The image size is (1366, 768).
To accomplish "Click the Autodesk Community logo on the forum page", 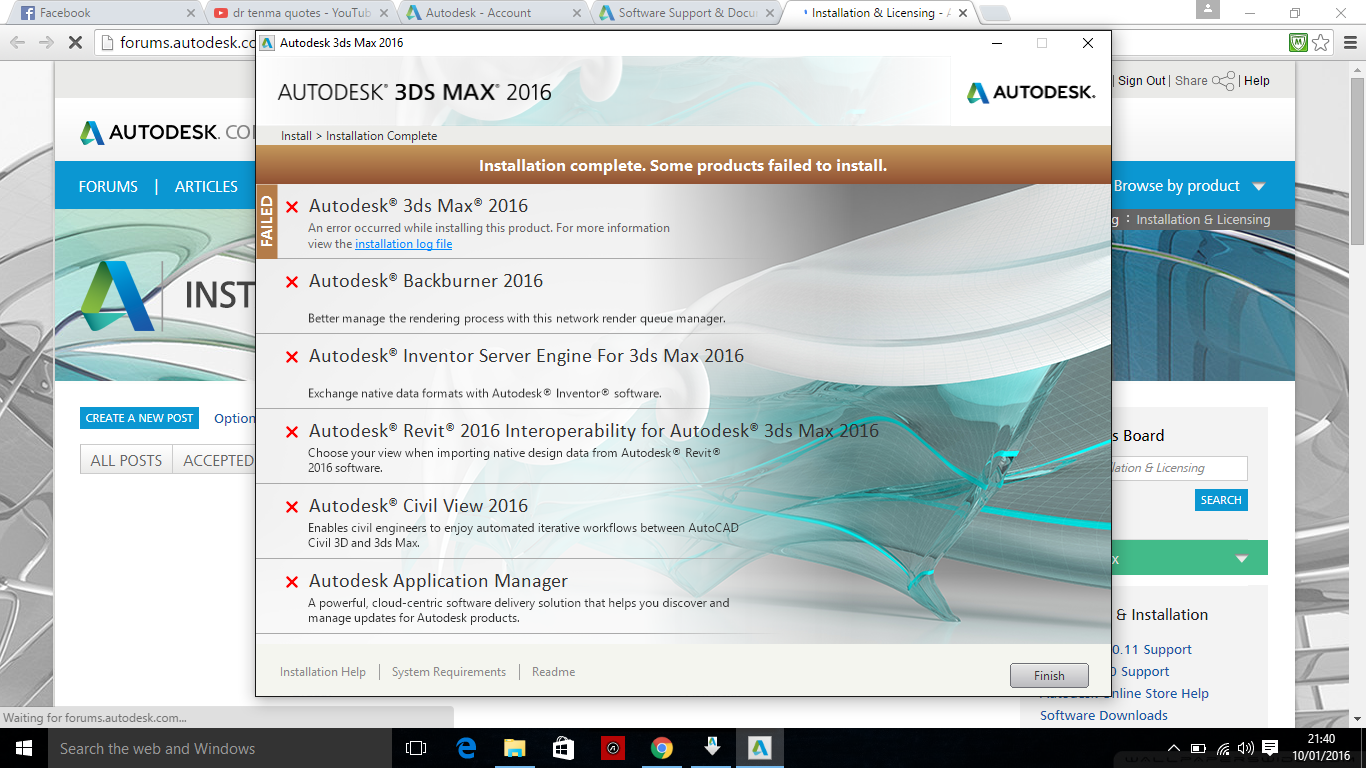I will [168, 132].
